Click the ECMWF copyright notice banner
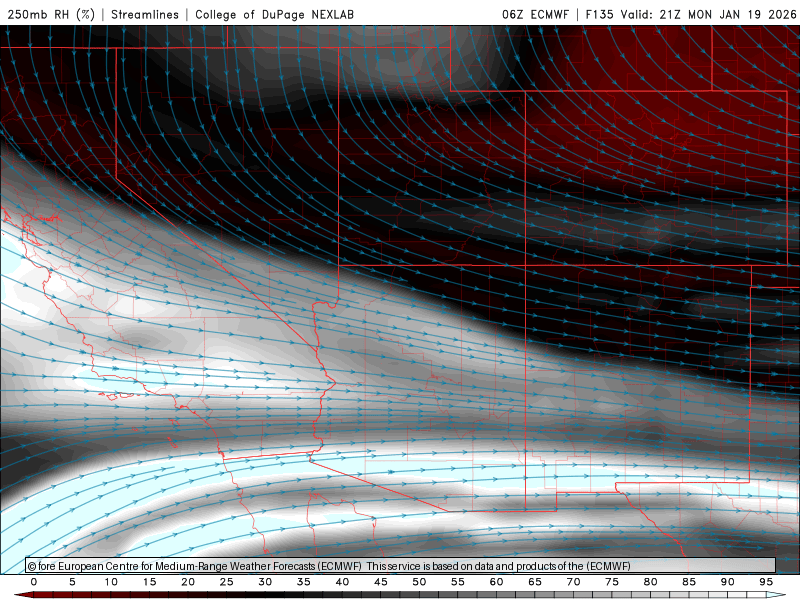The width and height of the screenshot is (800, 600). (401, 565)
